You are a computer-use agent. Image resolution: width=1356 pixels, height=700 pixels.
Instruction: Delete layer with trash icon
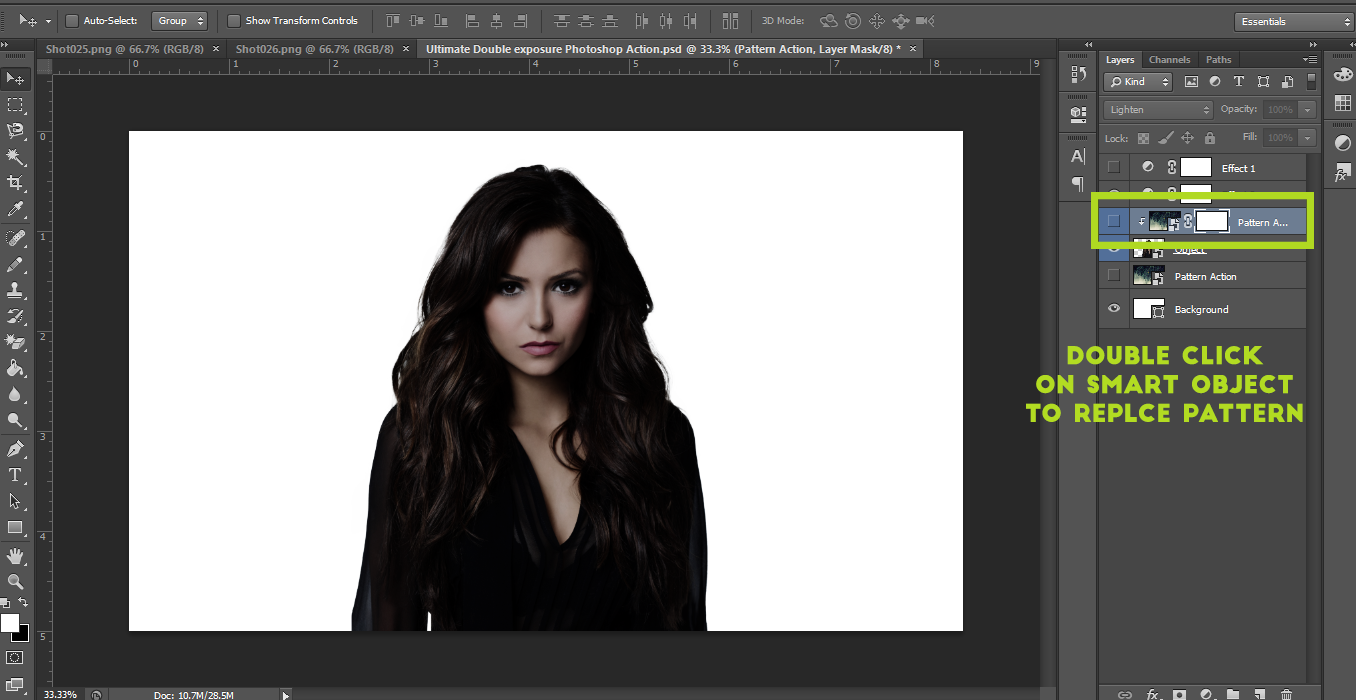1286,694
